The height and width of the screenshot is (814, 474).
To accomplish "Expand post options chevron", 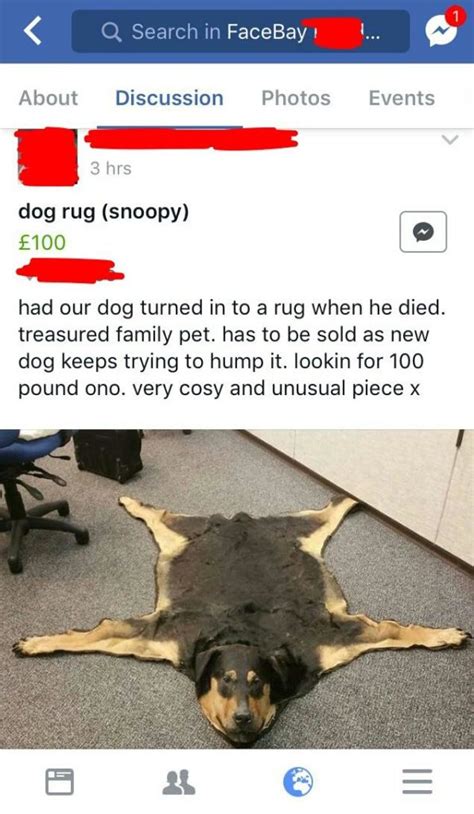I will click(450, 140).
